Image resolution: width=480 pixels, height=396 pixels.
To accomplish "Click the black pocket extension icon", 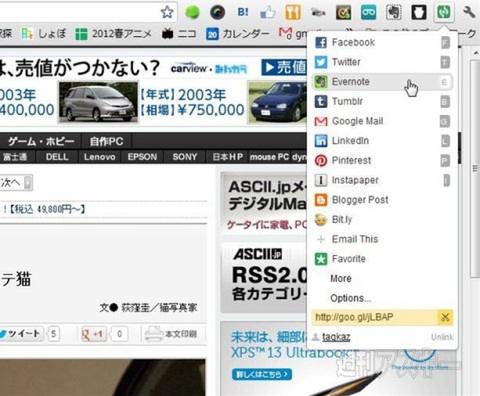I will point(419,13).
